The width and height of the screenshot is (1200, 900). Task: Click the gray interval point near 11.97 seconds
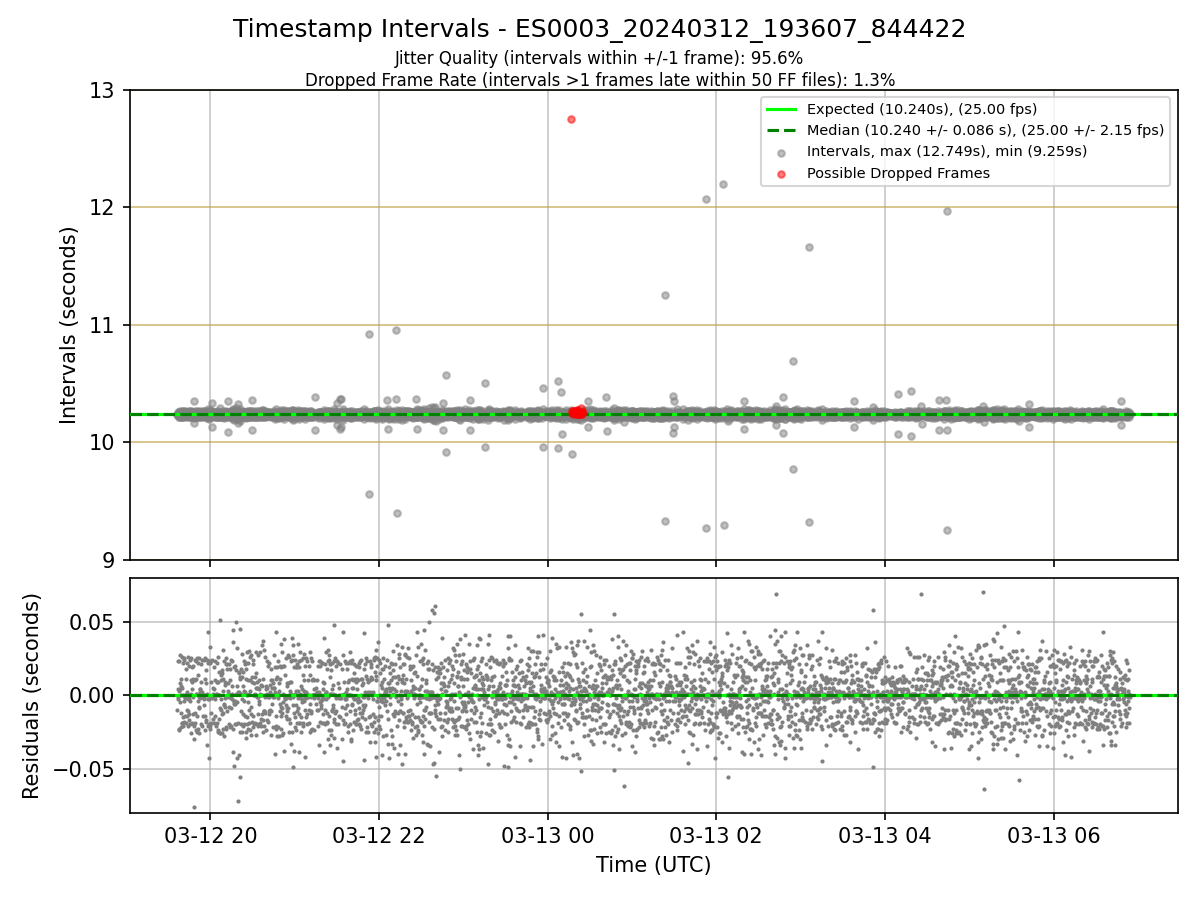[x=947, y=211]
